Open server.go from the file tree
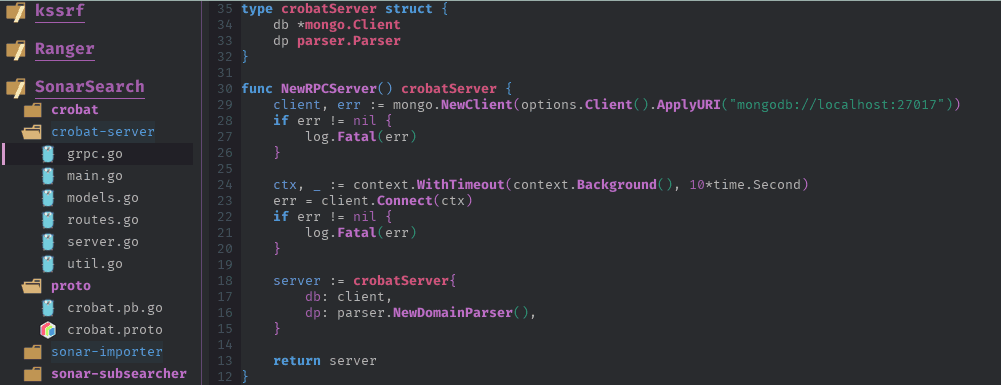 coord(103,242)
